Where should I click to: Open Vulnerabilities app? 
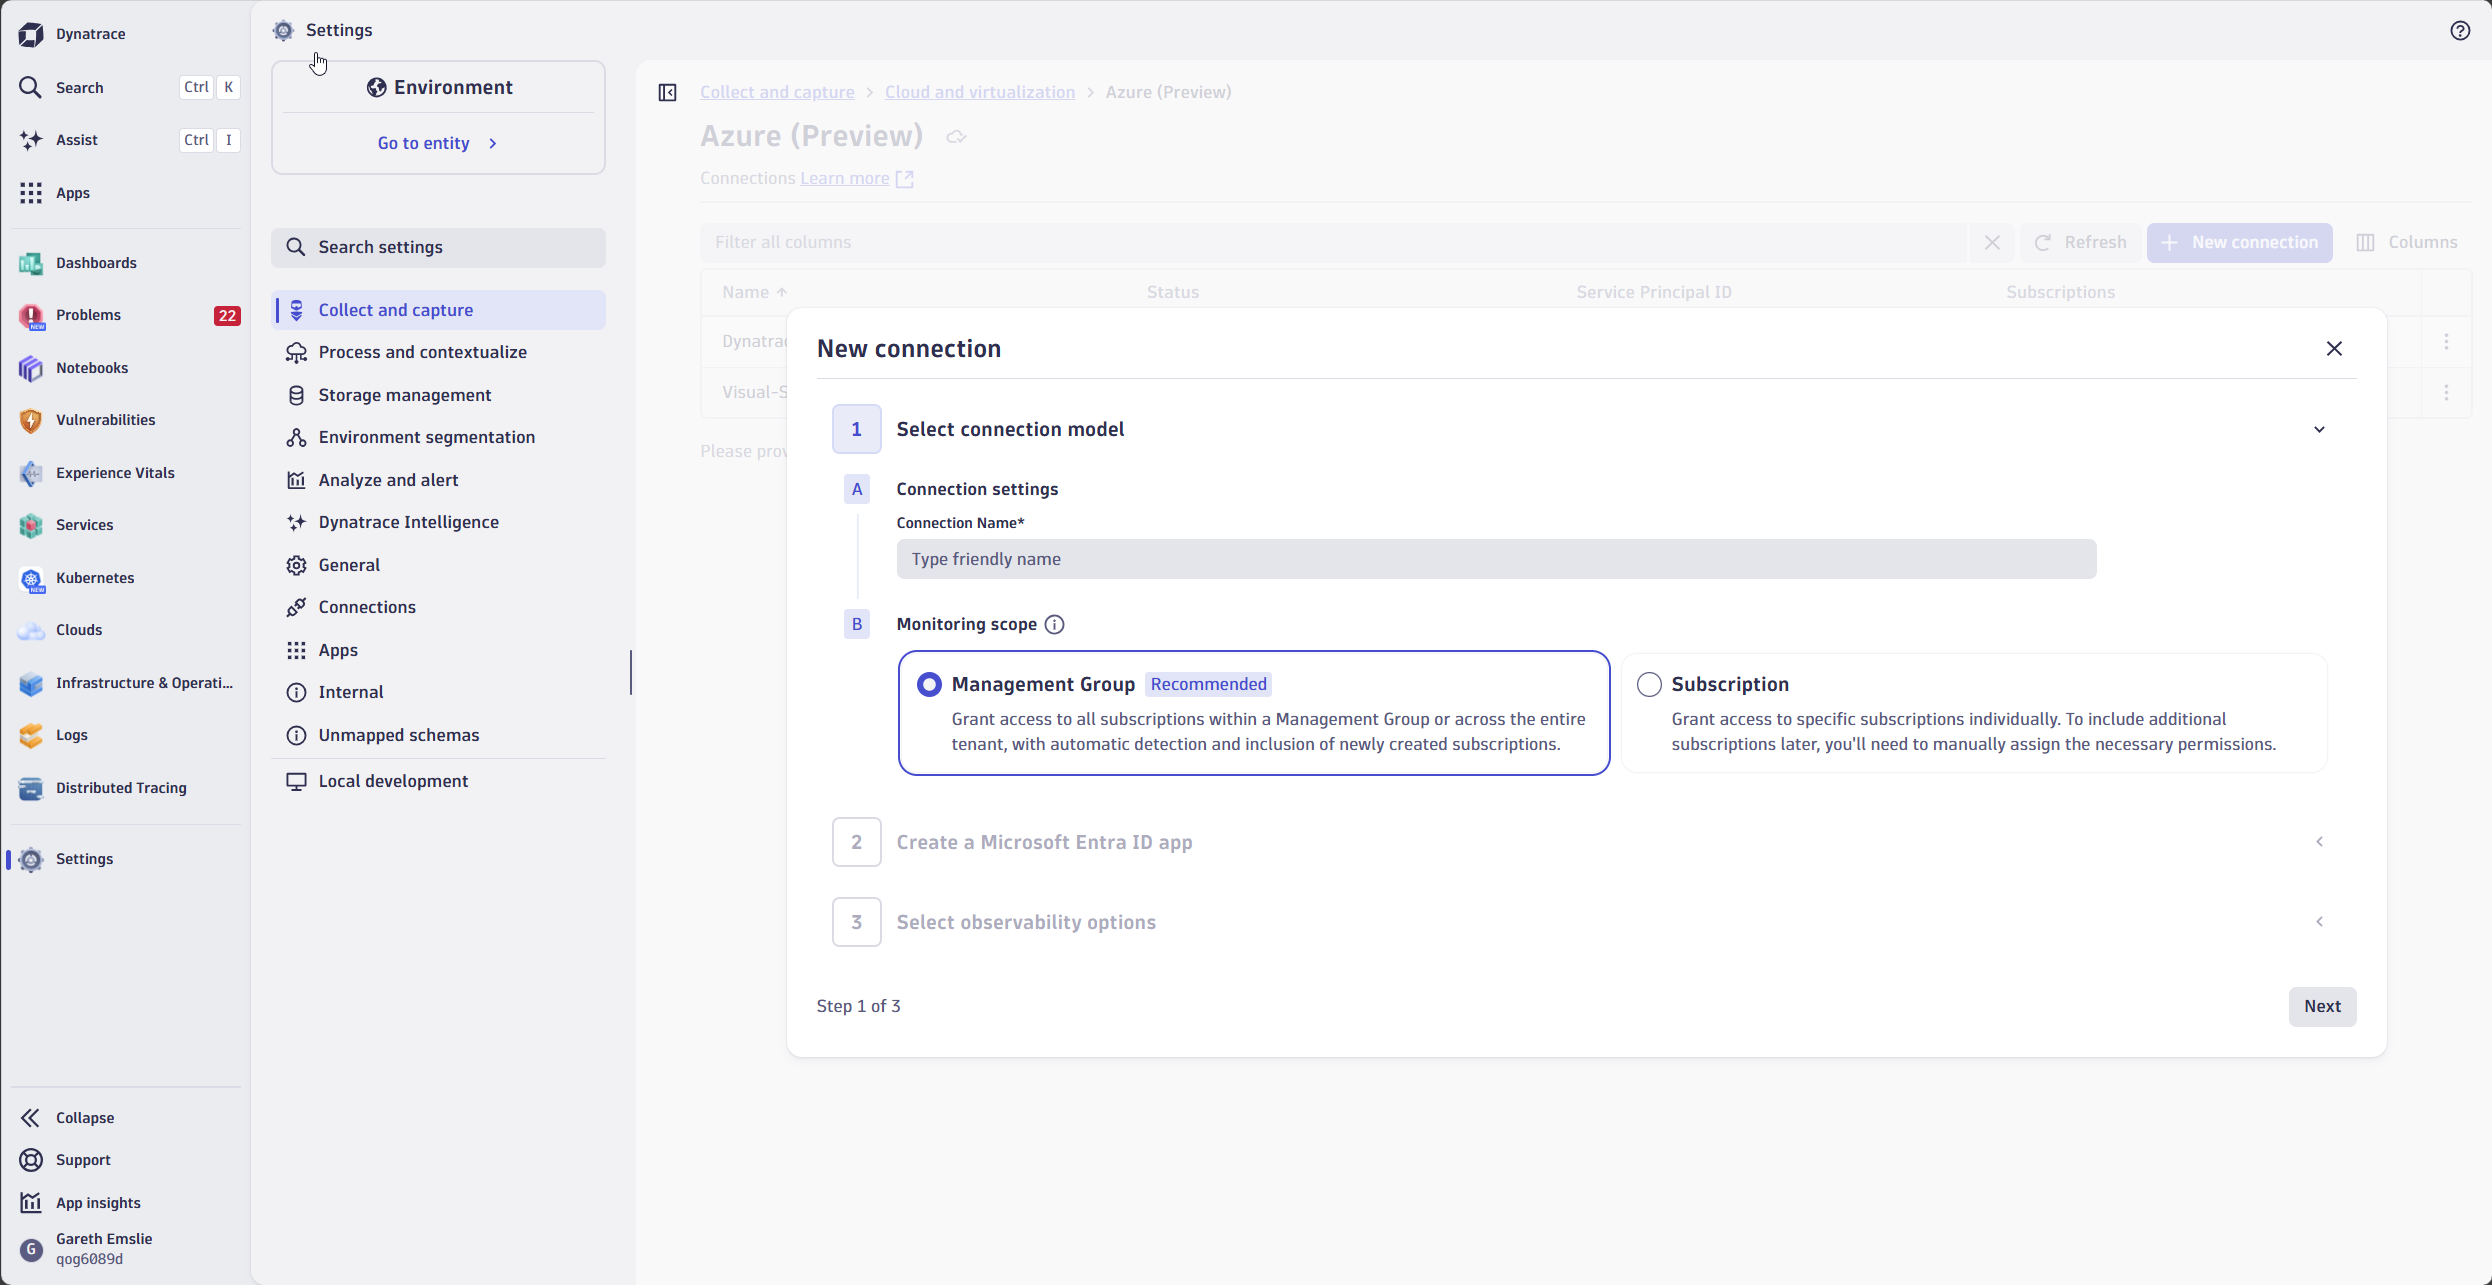tap(128, 420)
